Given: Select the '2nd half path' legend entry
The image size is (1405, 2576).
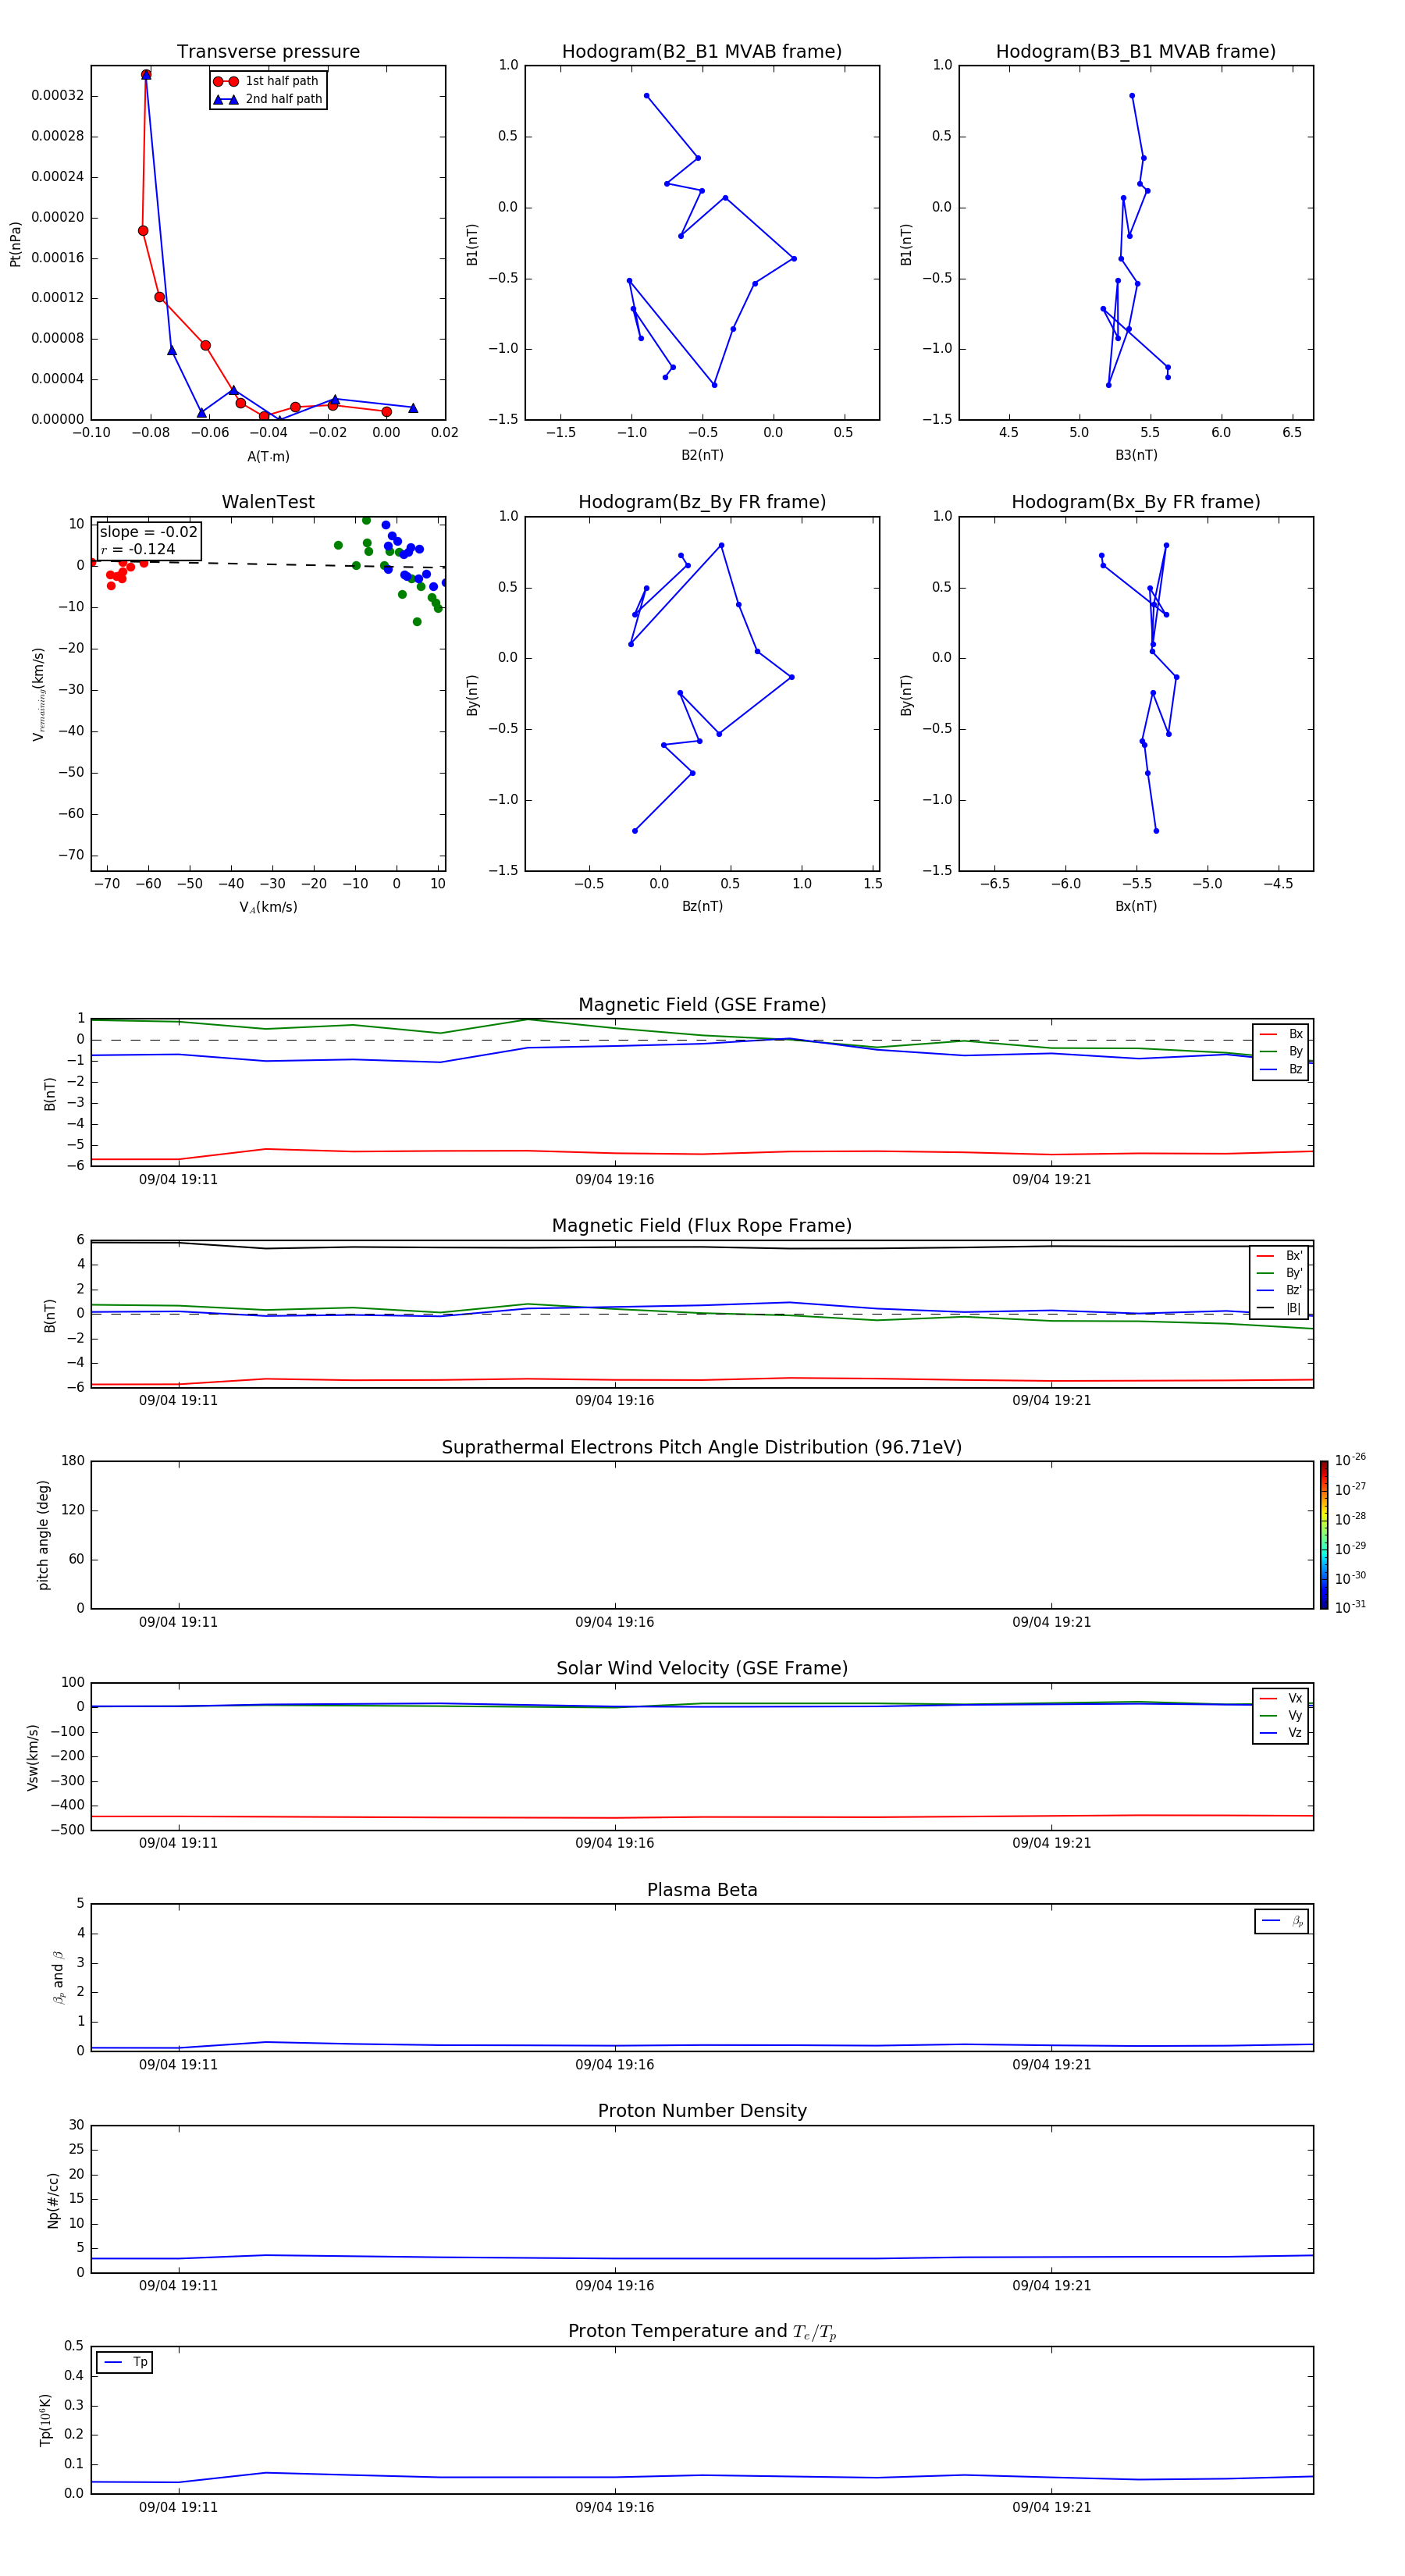Looking at the screenshot, I should pyautogui.click(x=267, y=99).
